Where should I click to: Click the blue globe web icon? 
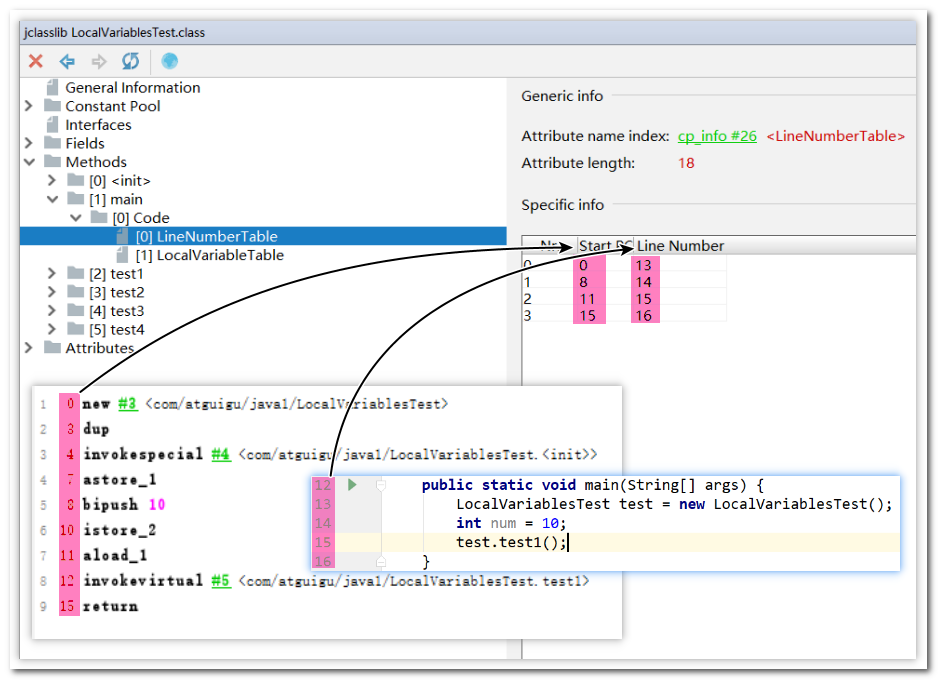(170, 61)
